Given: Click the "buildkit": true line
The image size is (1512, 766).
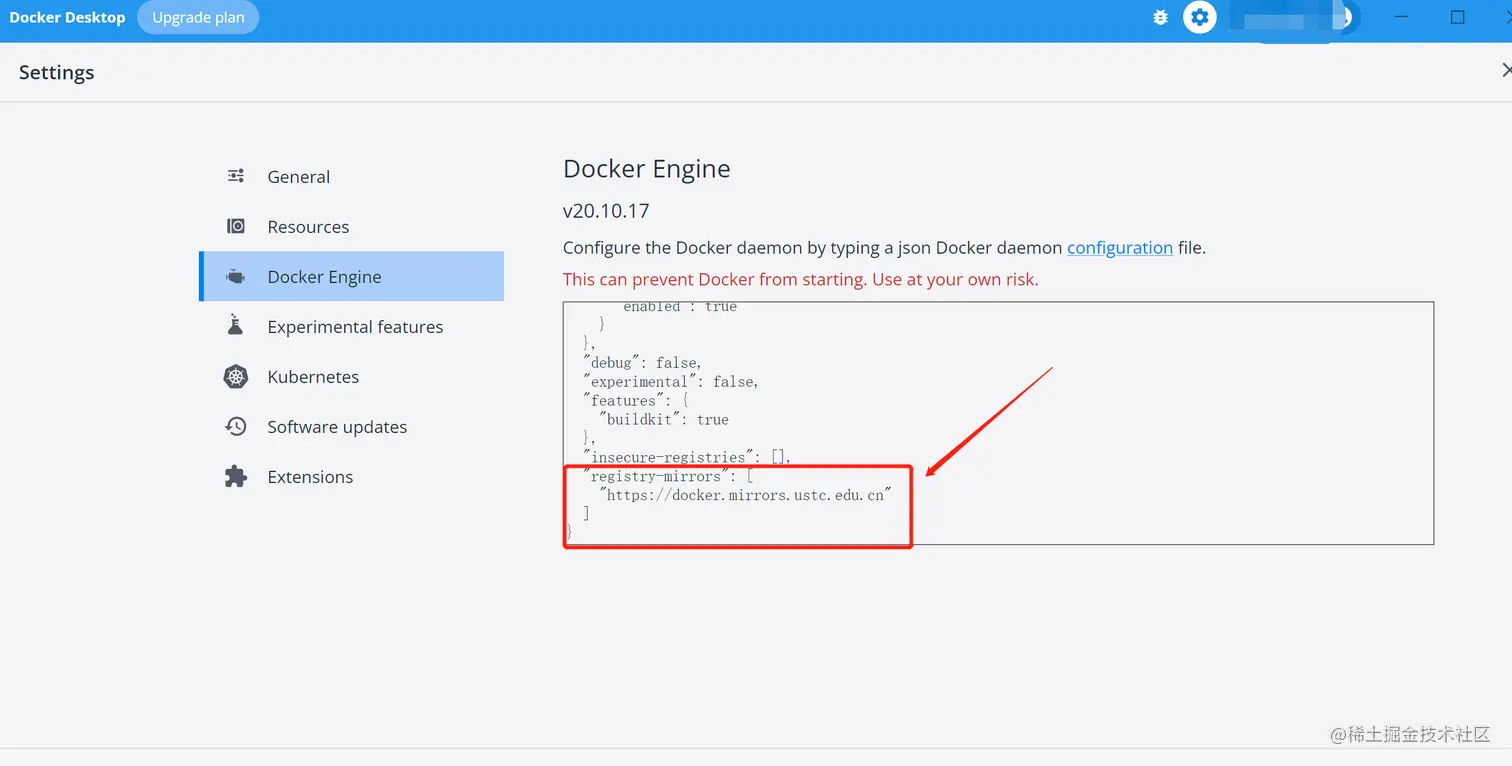Looking at the screenshot, I should pos(664,419).
